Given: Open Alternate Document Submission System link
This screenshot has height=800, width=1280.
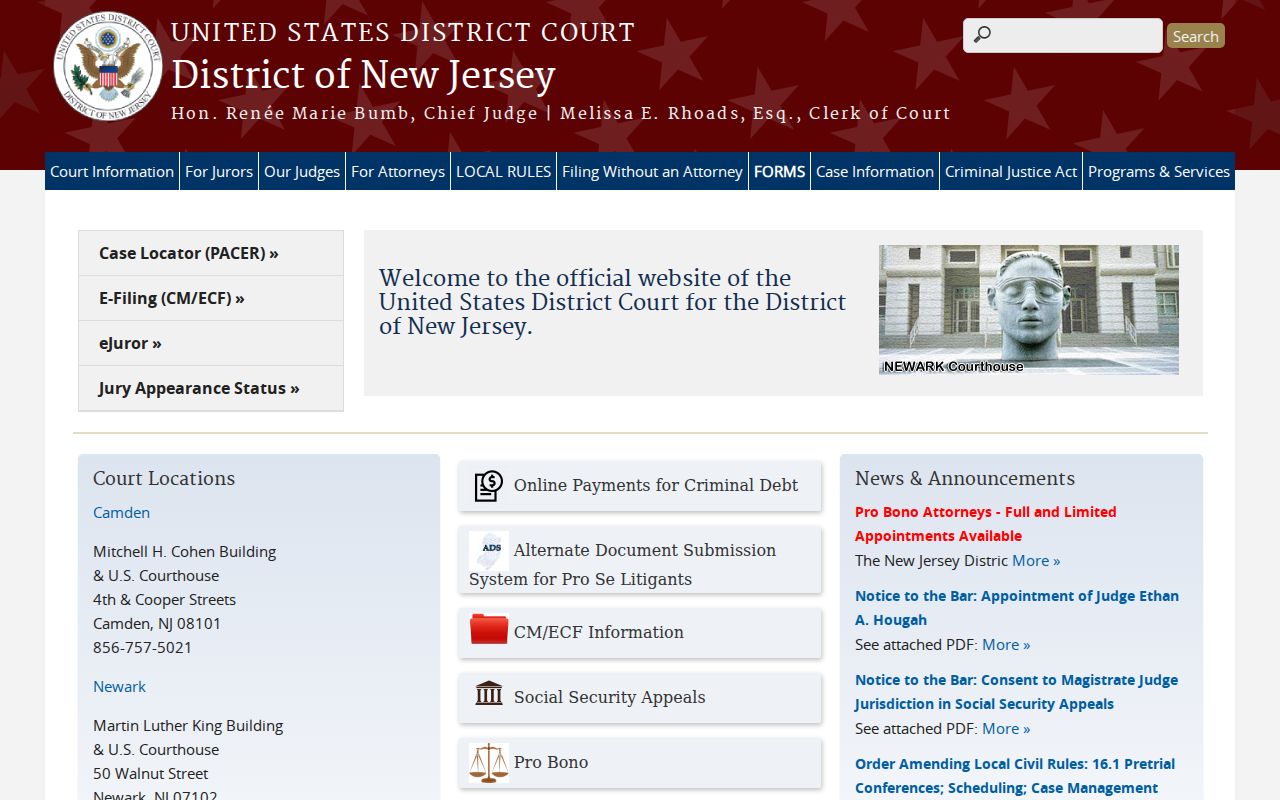Looking at the screenshot, I should point(640,560).
